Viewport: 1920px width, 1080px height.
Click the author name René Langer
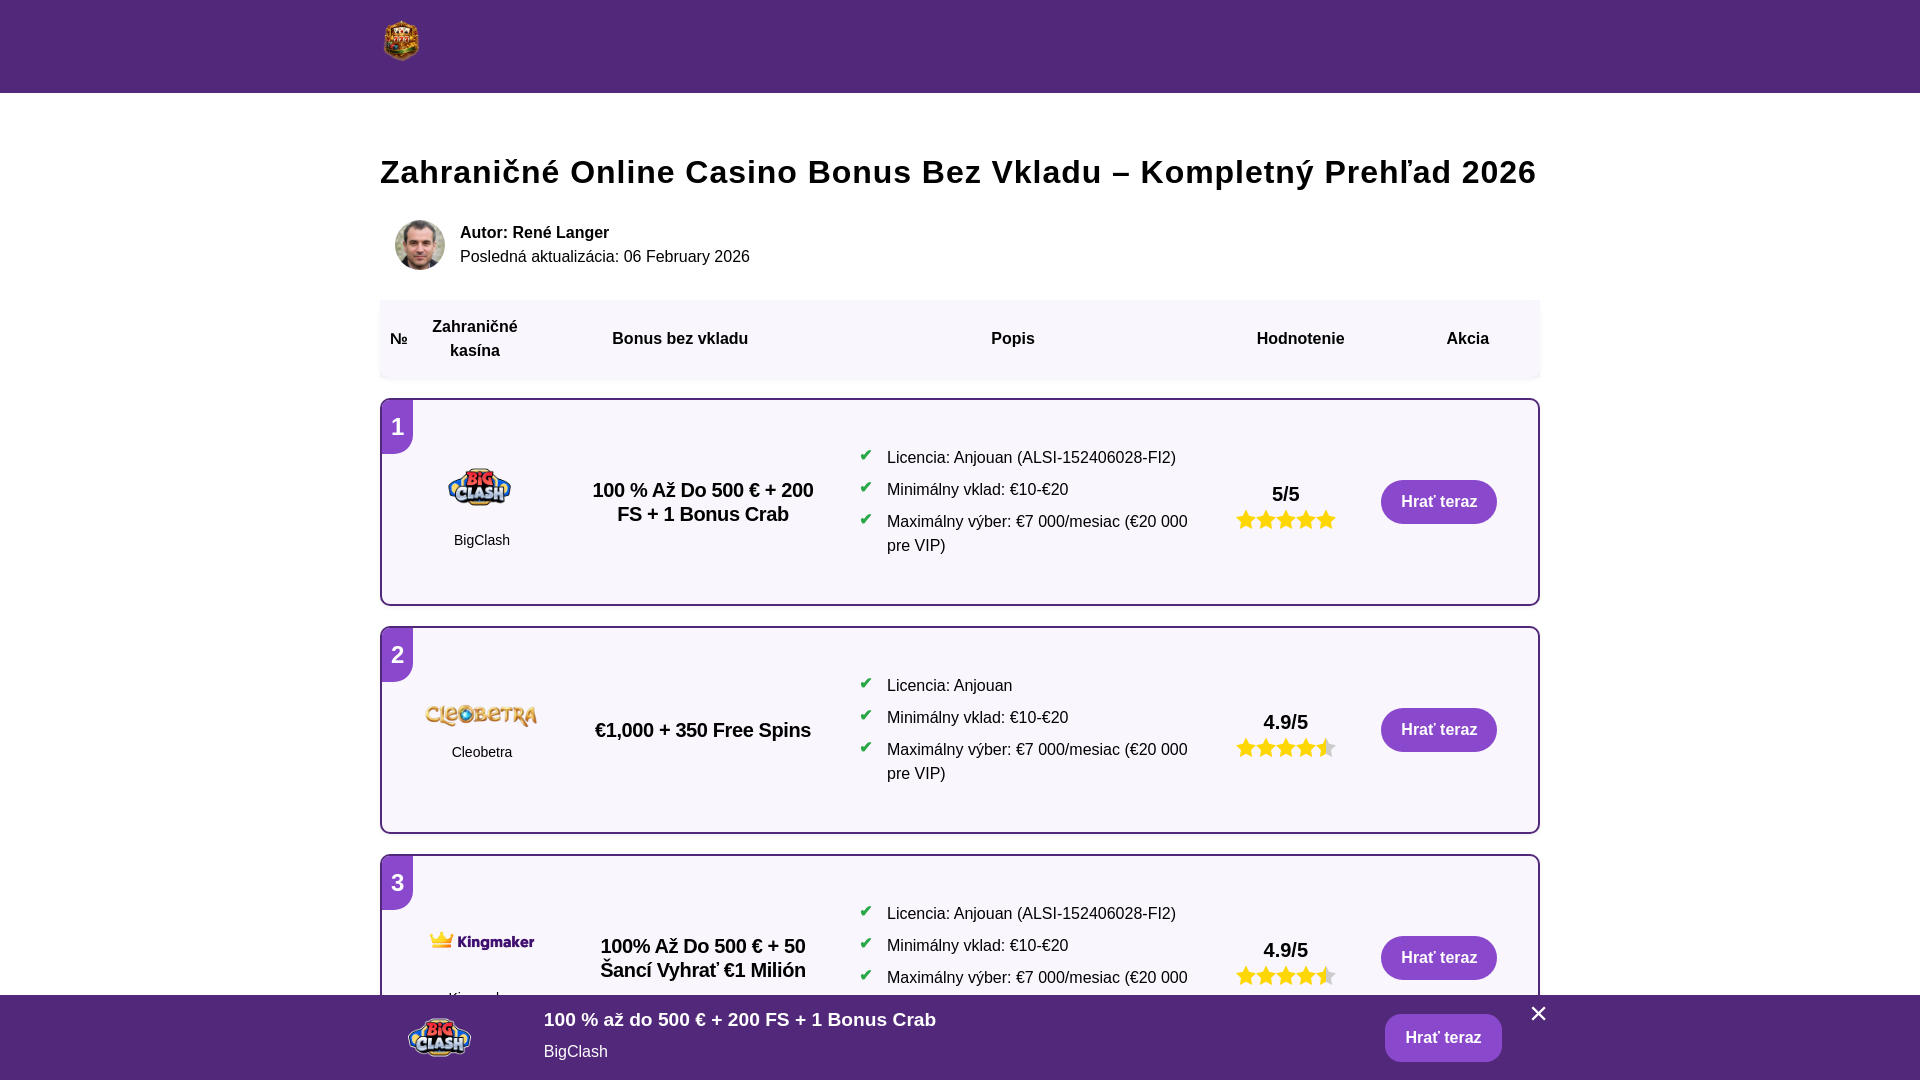[x=561, y=233]
